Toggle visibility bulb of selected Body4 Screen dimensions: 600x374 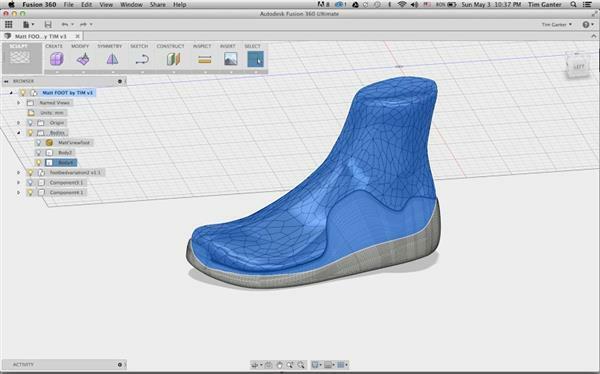38,163
